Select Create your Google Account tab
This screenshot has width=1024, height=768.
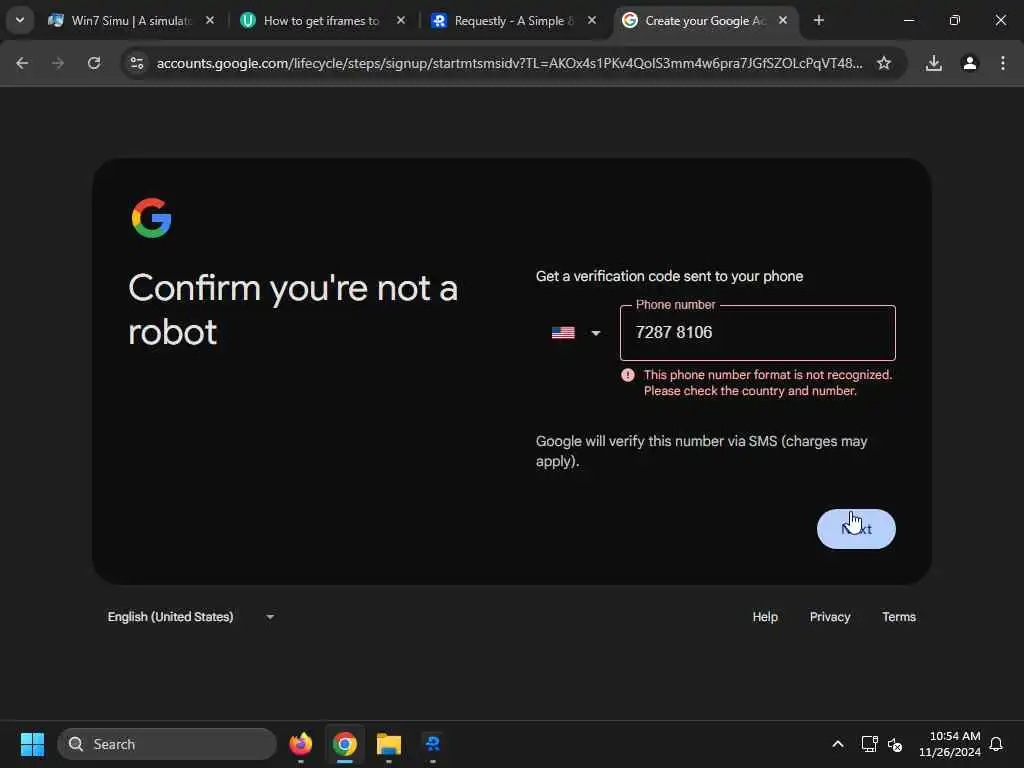(705, 21)
